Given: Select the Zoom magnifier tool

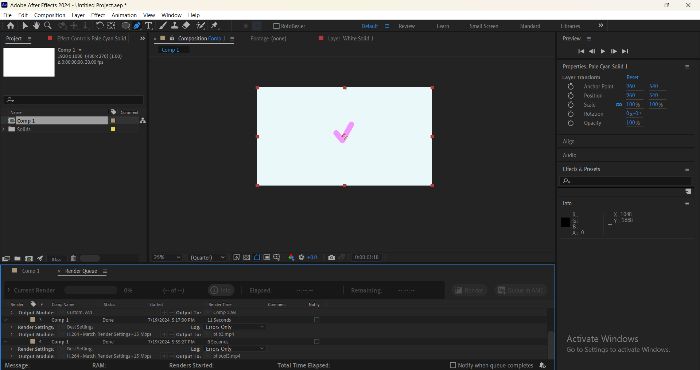Looking at the screenshot, I should 47,26.
